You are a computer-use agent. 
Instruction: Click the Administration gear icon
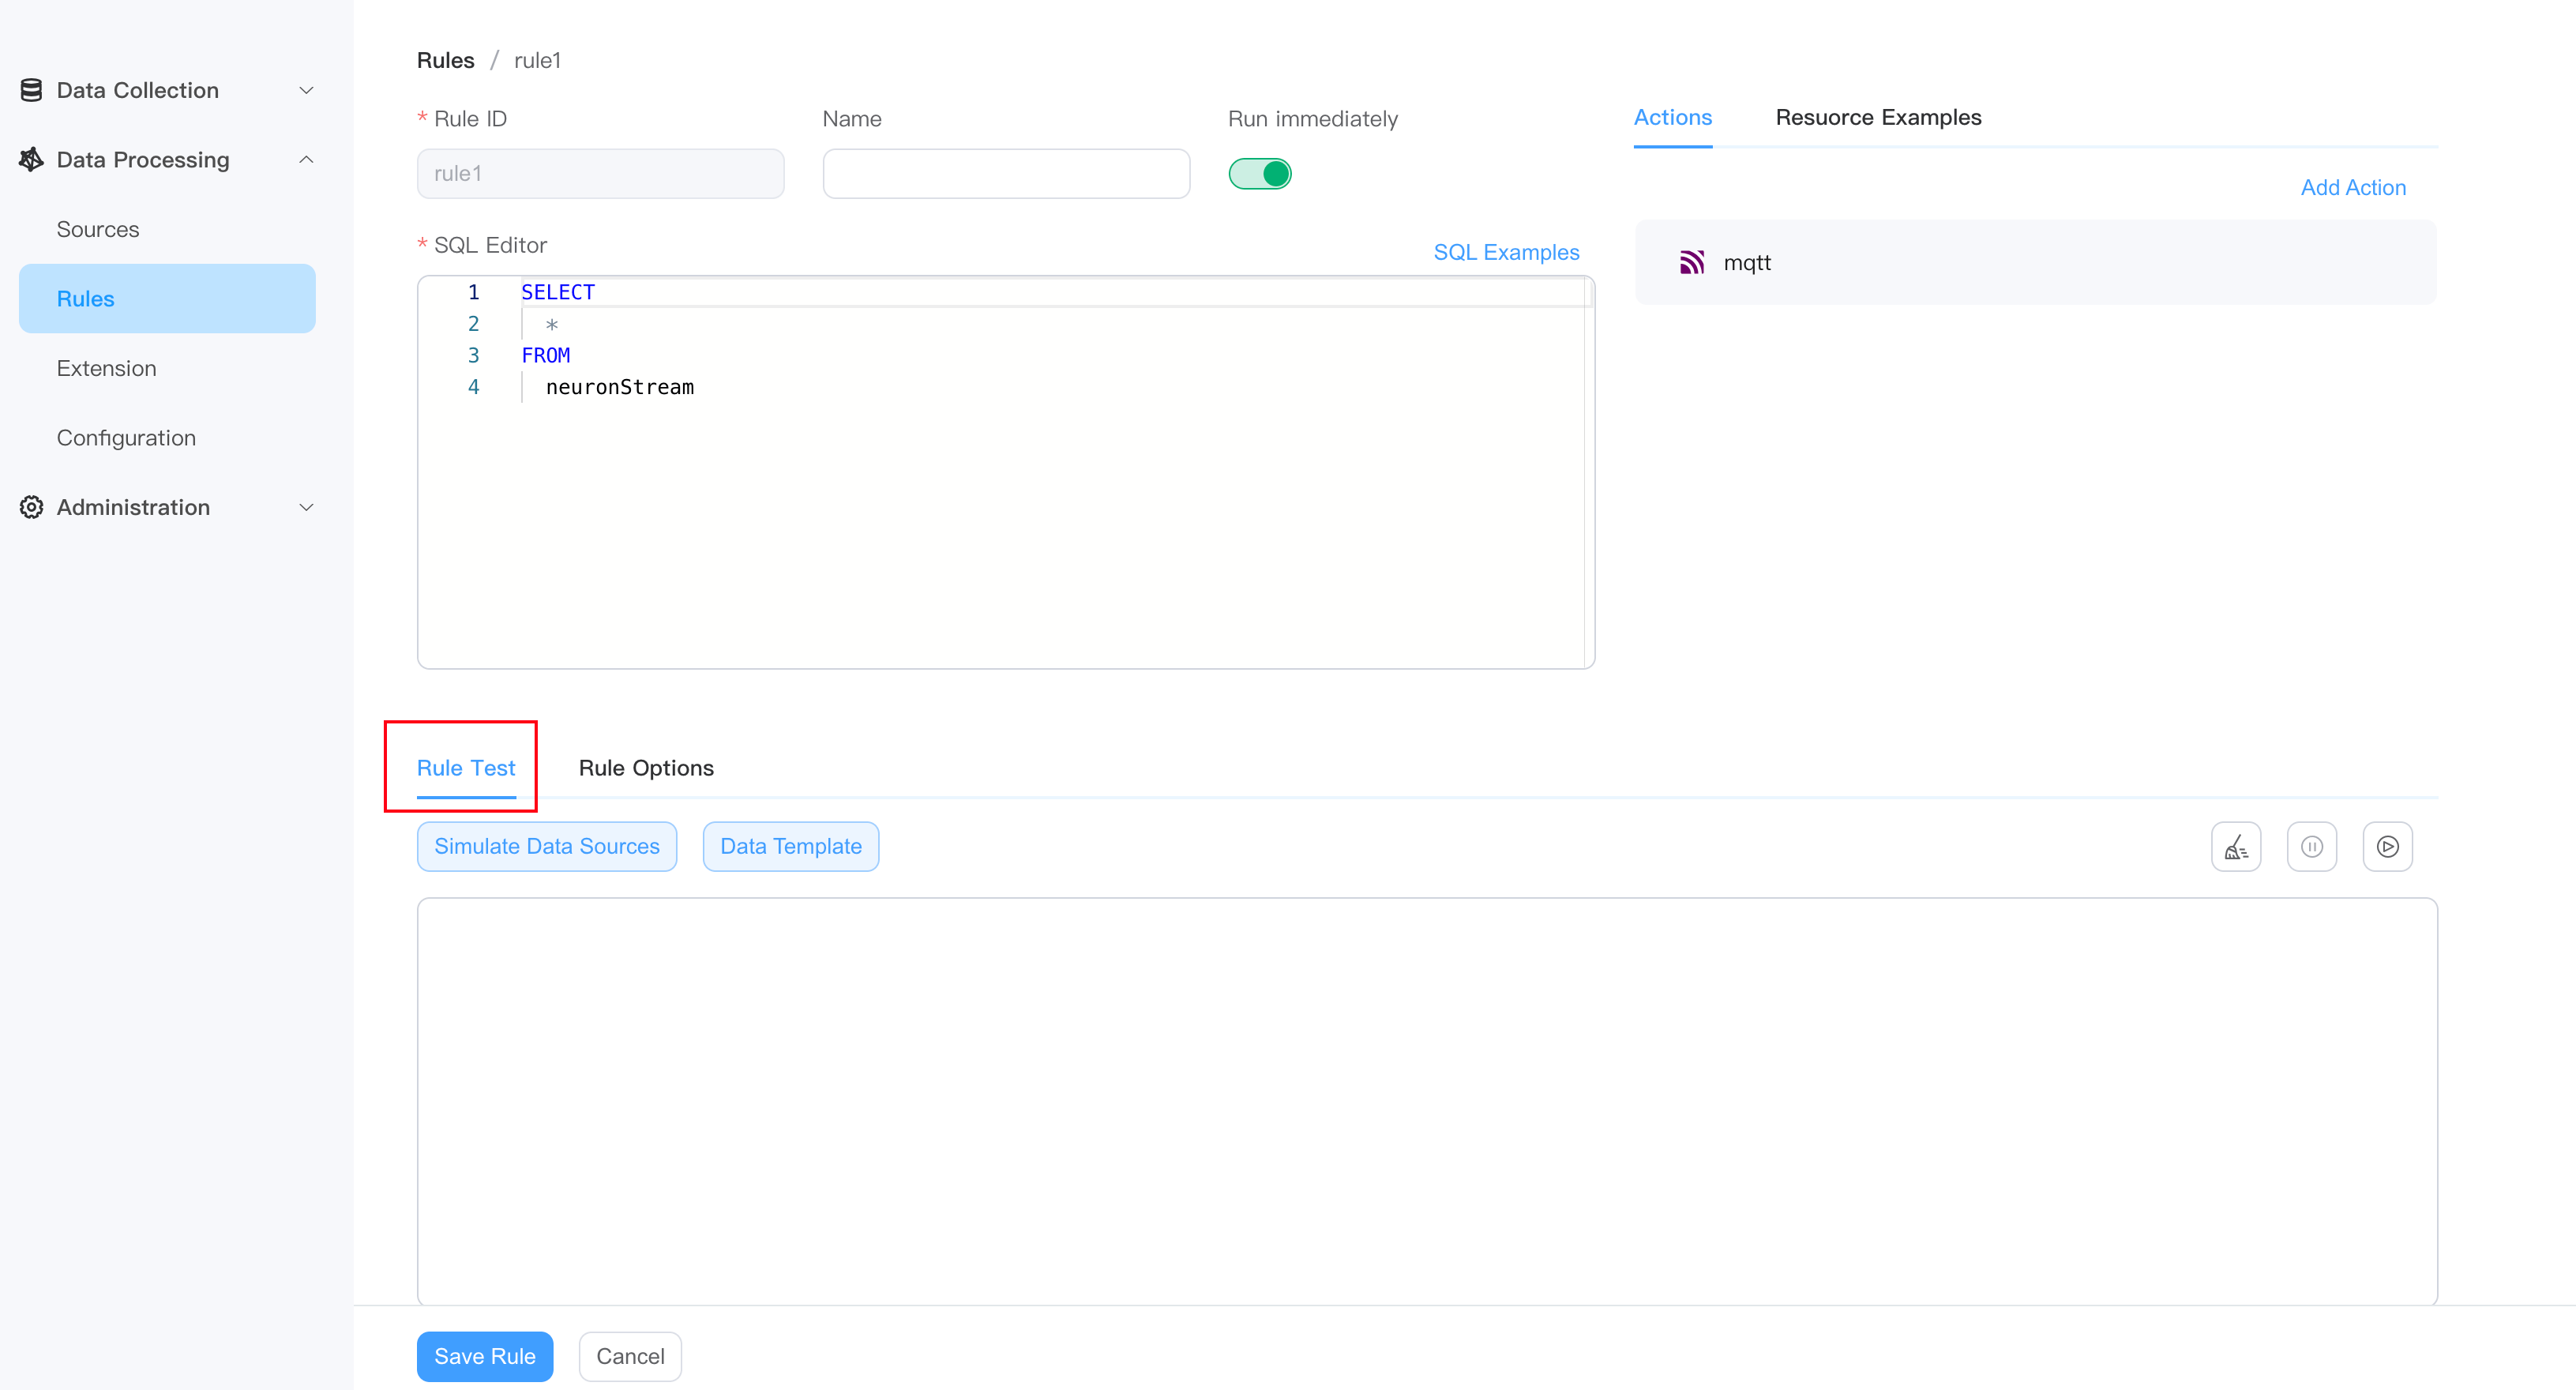pos(31,507)
